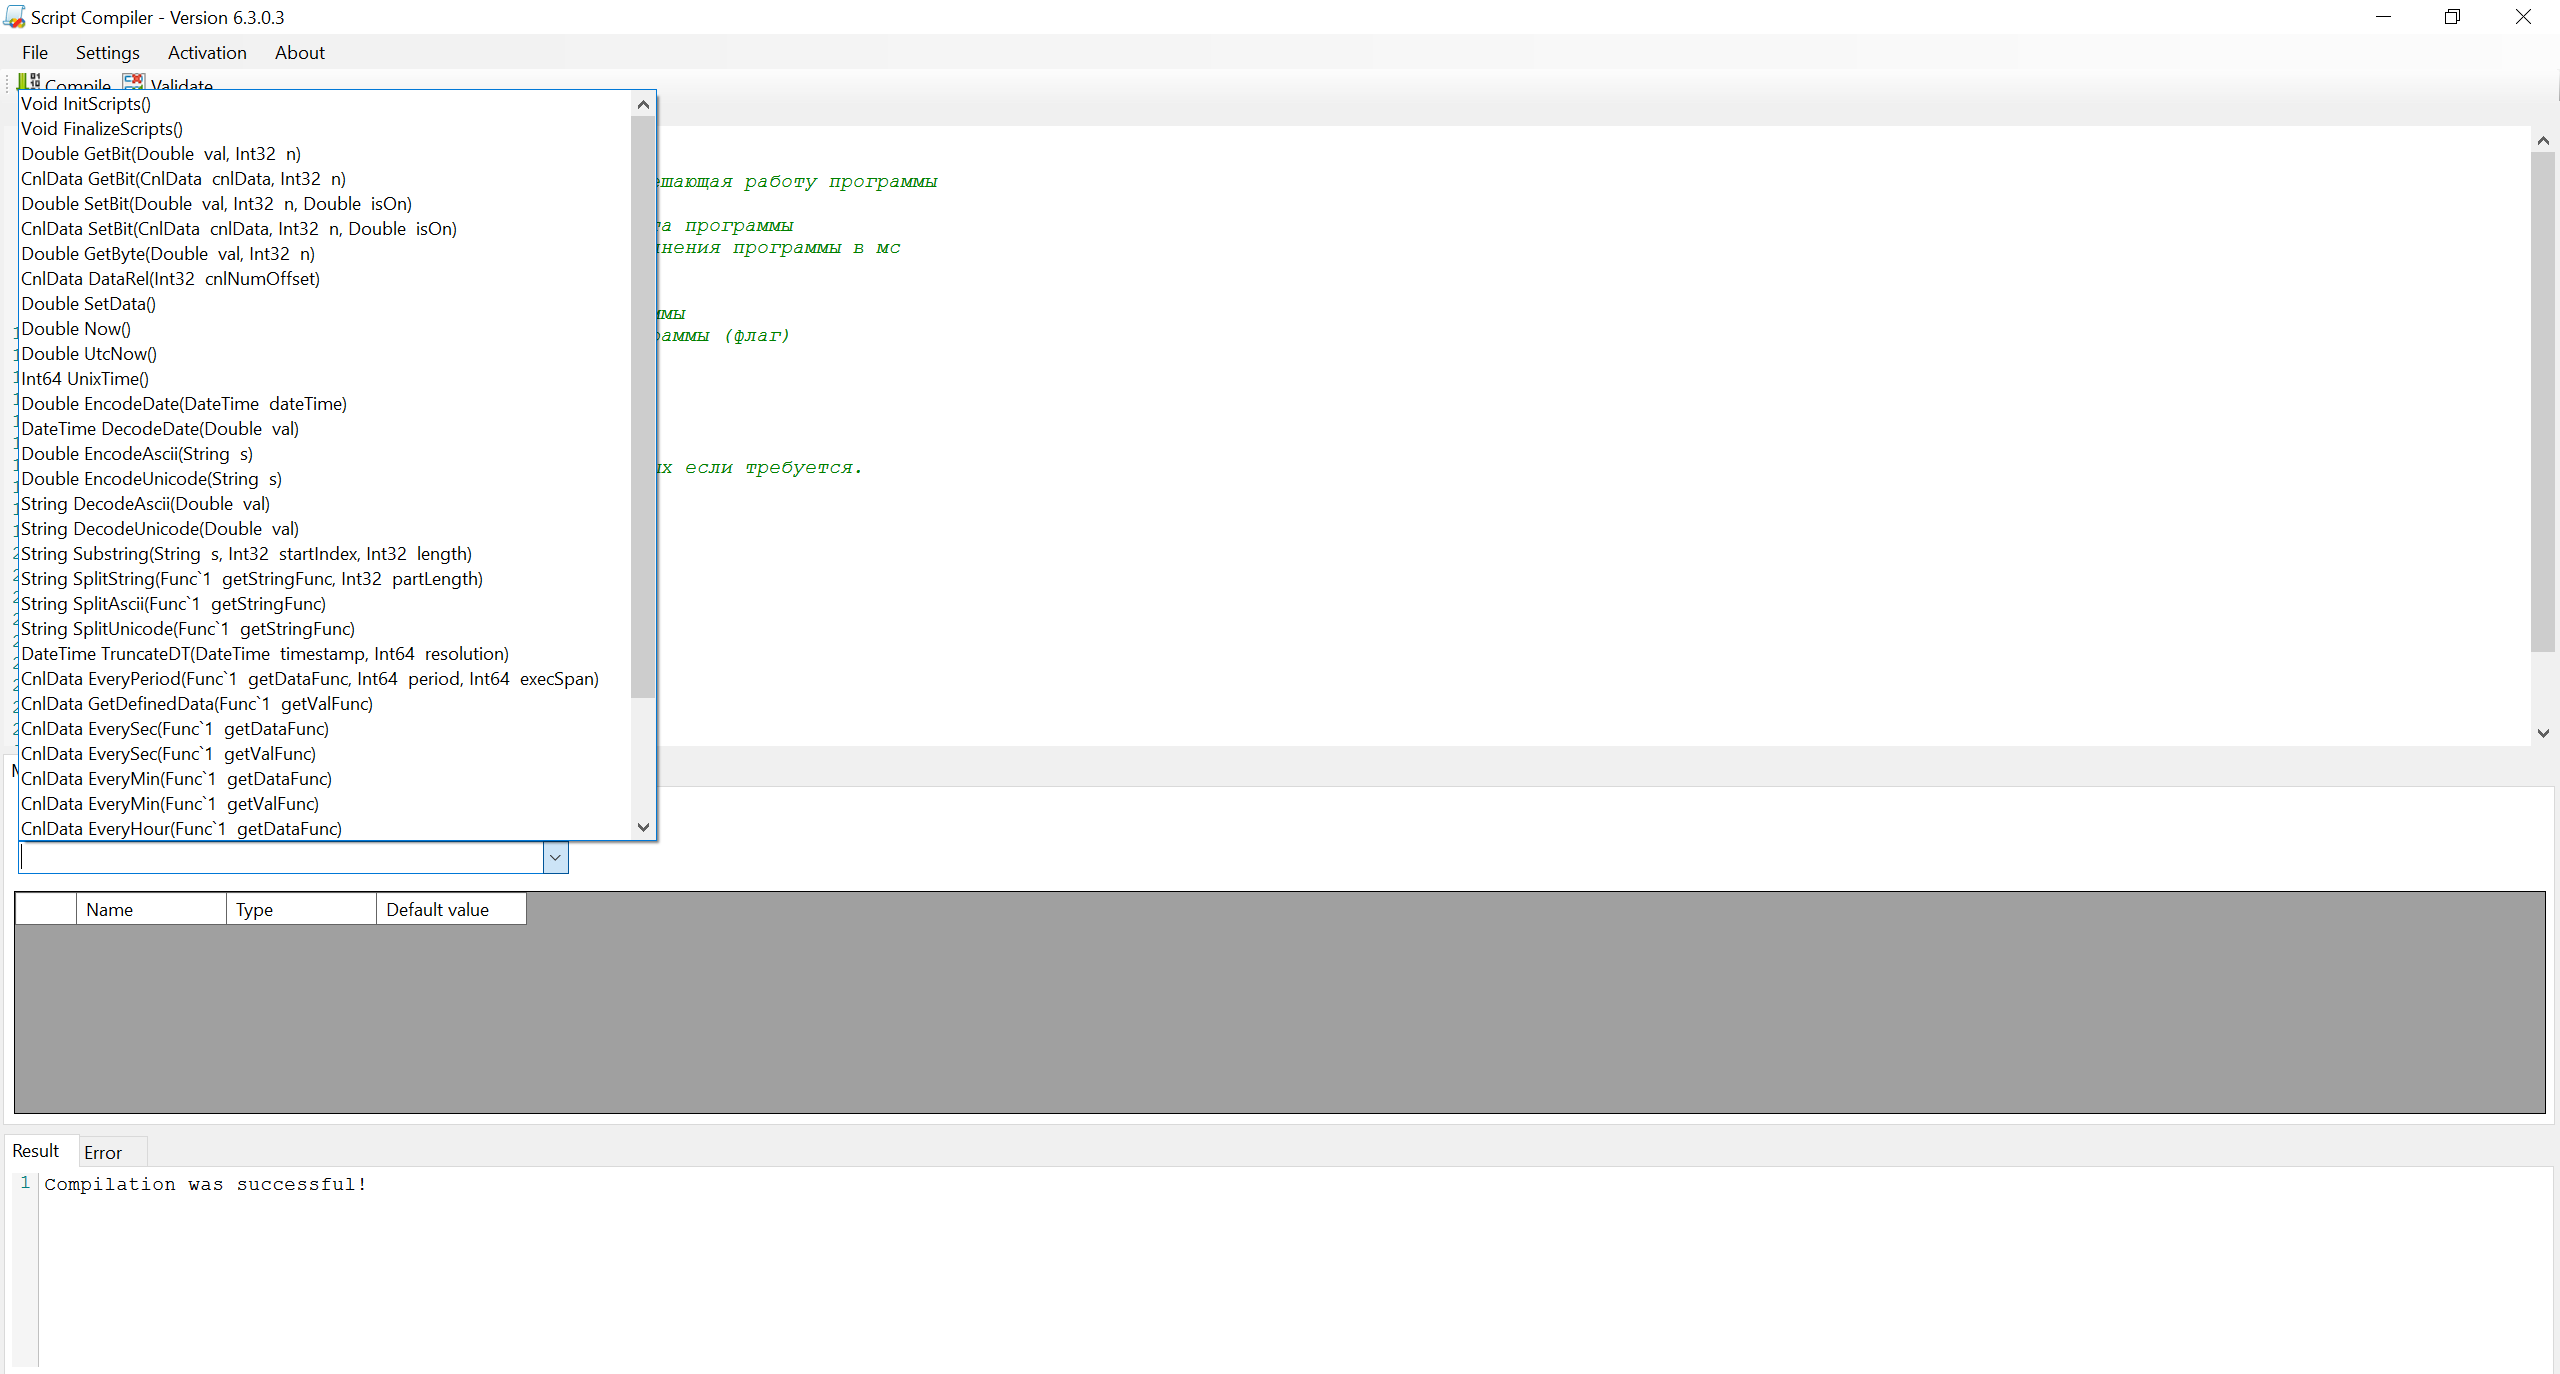
Task: Click the Compile toolbar icon
Action: pos(30,82)
